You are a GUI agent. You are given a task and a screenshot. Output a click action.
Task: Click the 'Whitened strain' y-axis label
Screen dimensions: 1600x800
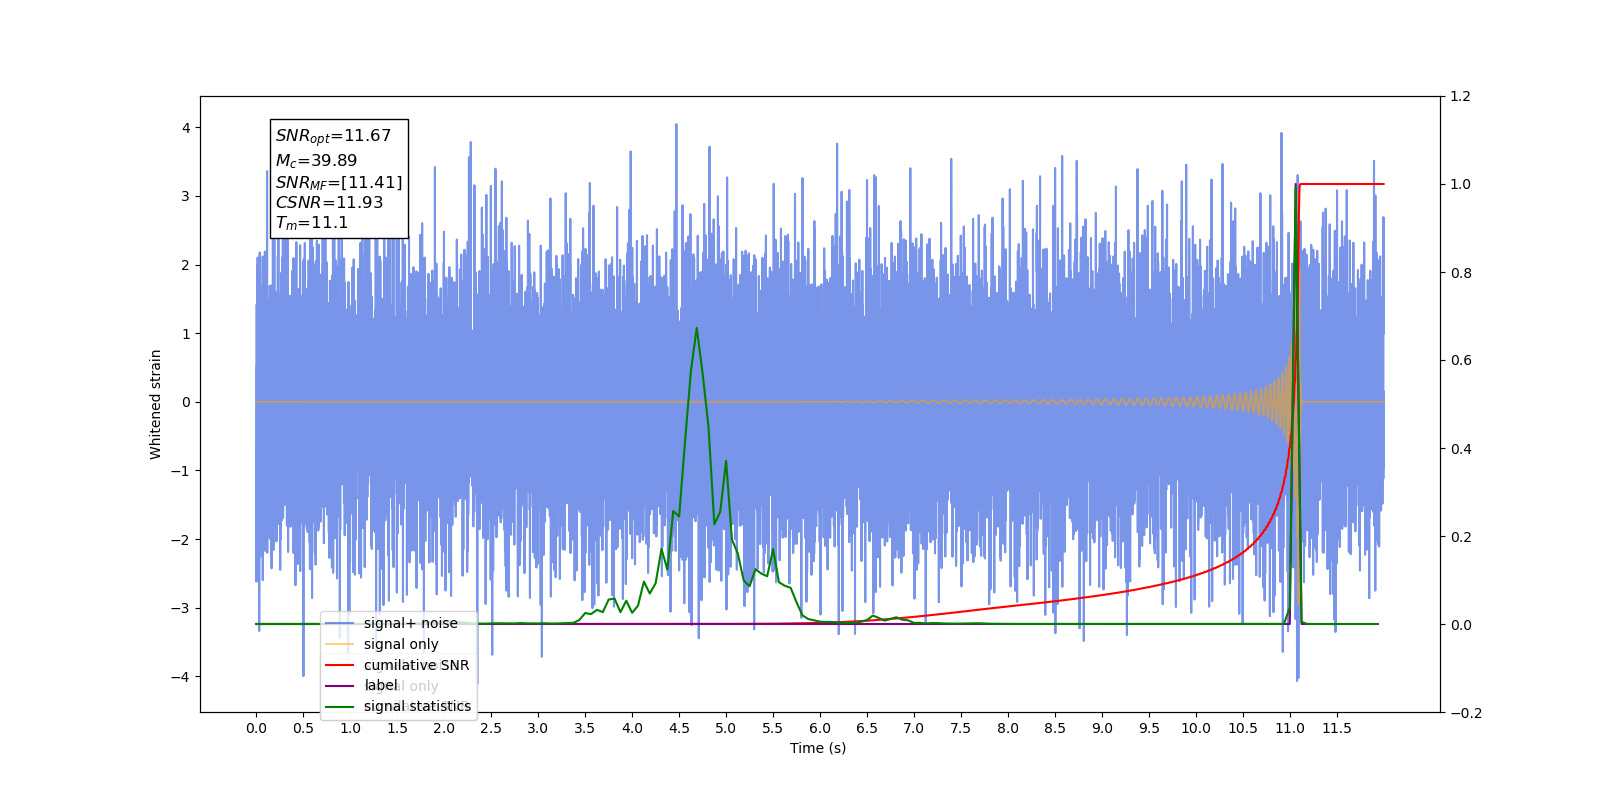[x=155, y=404]
